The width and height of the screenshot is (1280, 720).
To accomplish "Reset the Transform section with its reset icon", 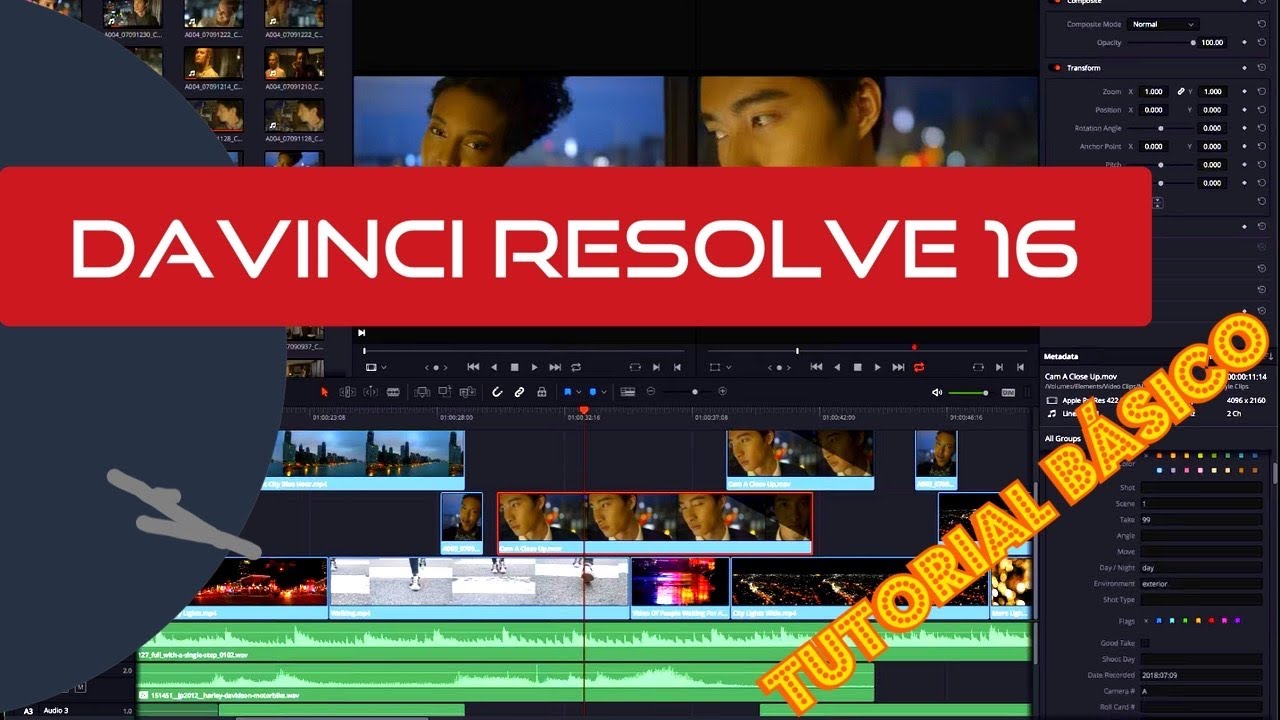I will coord(1262,68).
